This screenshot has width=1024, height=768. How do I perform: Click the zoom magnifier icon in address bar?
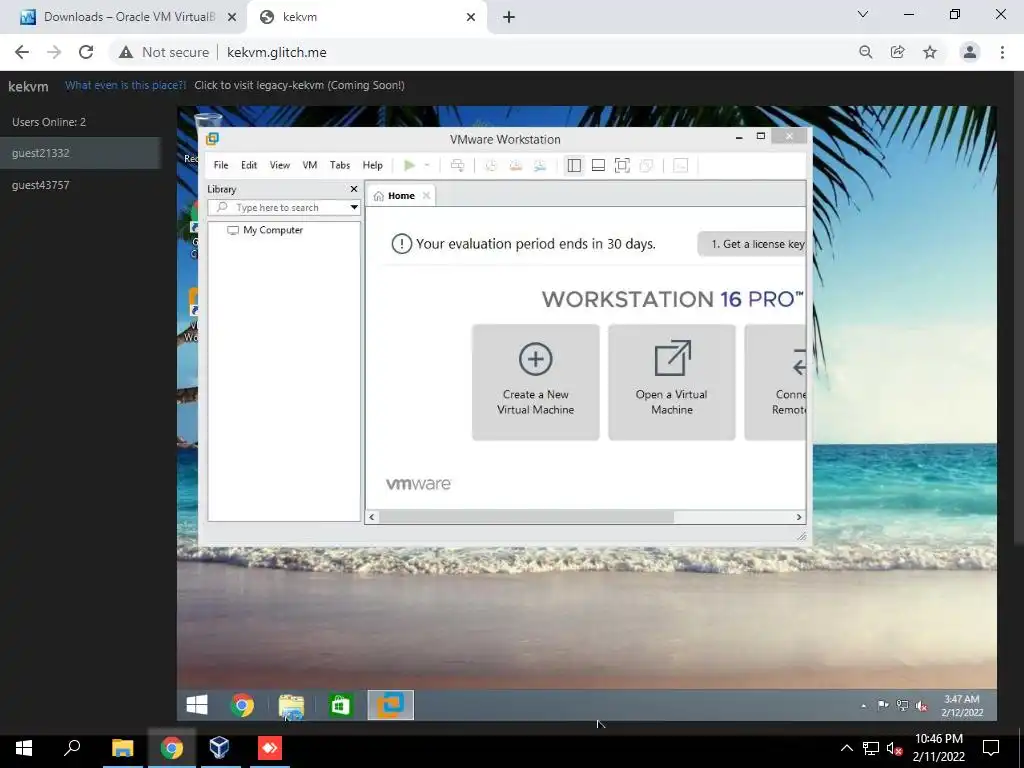point(865,52)
